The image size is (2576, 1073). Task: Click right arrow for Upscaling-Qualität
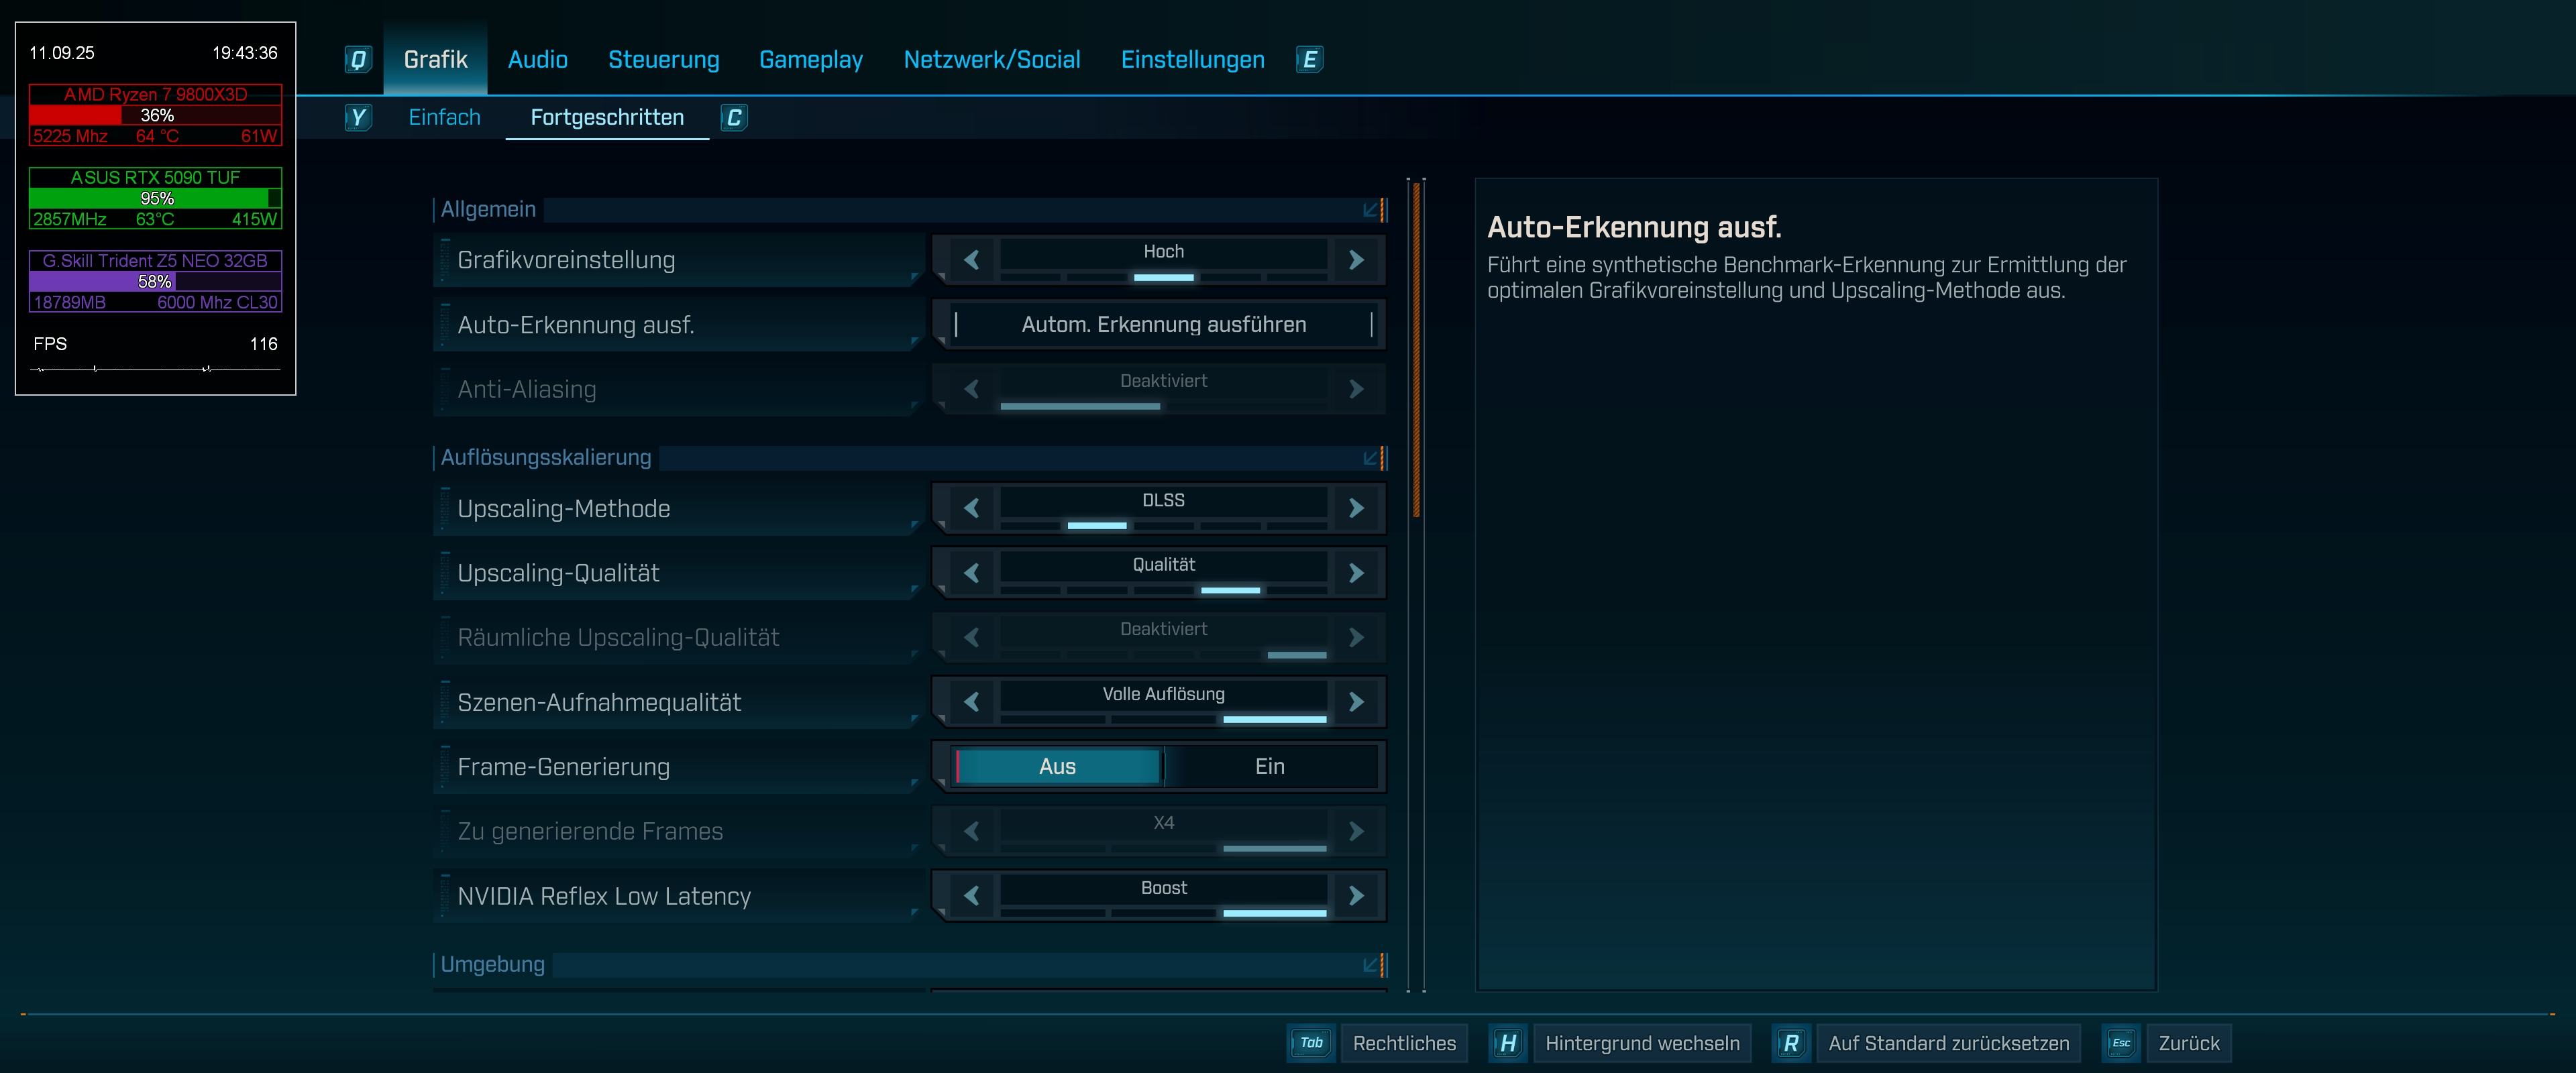(1356, 573)
